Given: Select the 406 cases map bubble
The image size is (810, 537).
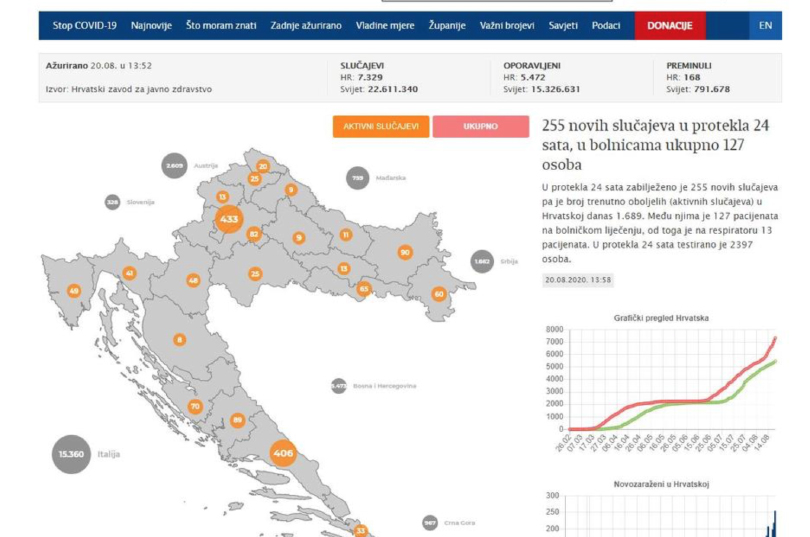Looking at the screenshot, I should (x=283, y=453).
